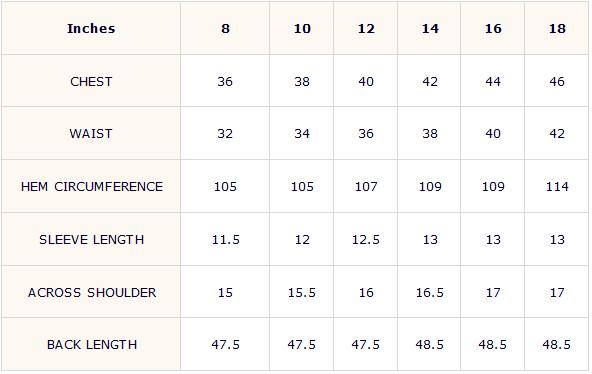Click sleeve length value 11.5
Screen dimensions: 592x374
225,240
